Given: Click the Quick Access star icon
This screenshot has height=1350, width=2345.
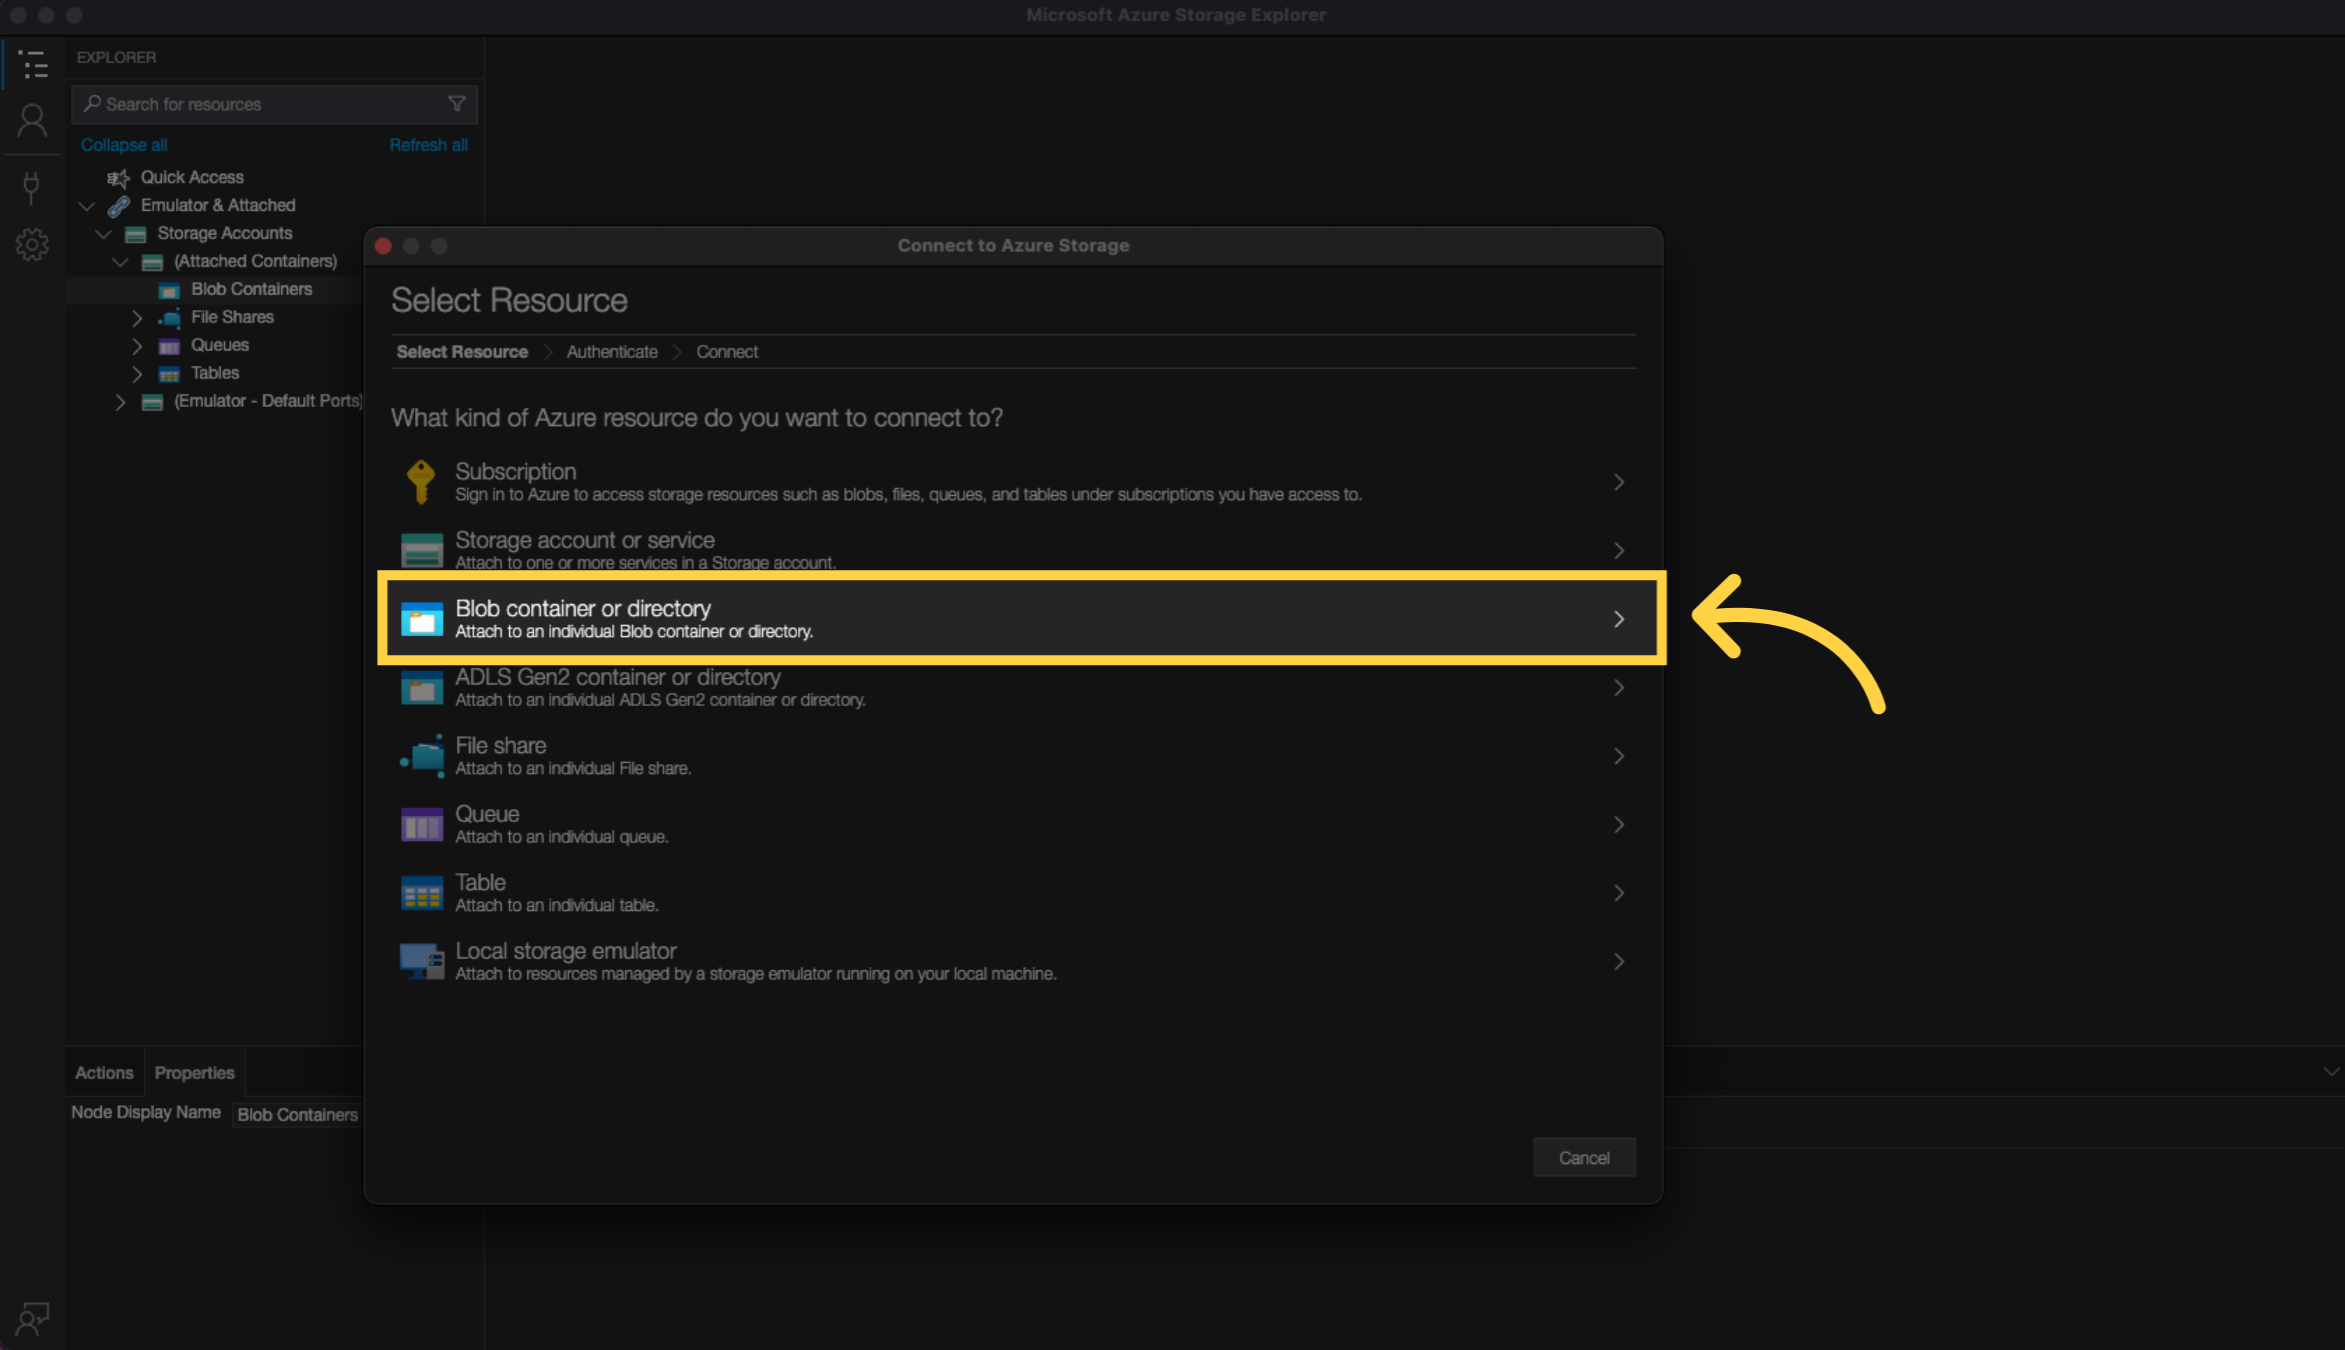Looking at the screenshot, I should click(119, 178).
